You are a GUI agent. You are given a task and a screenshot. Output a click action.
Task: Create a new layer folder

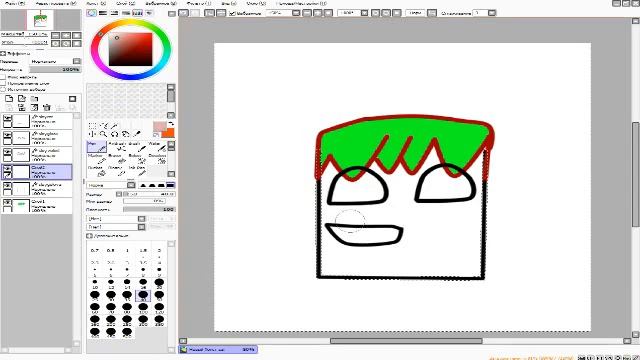34,99
